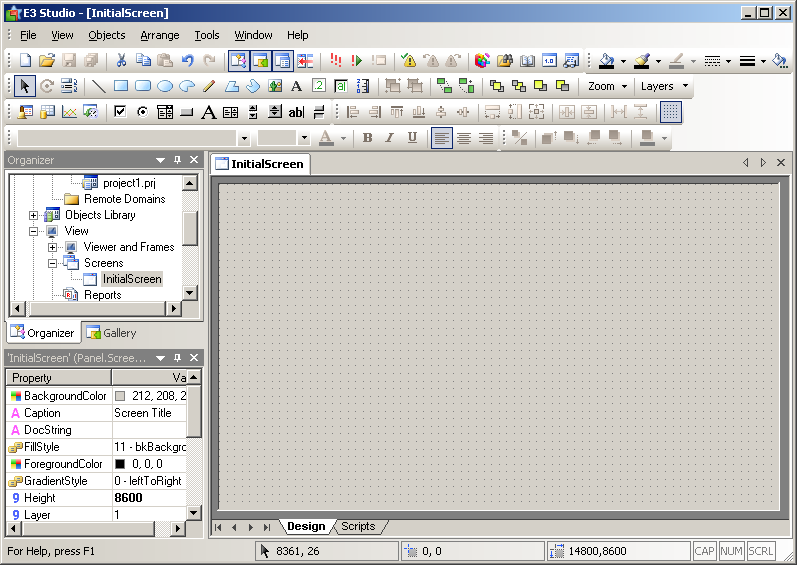
Task: Open an existing file with folder icon
Action: pos(47,61)
